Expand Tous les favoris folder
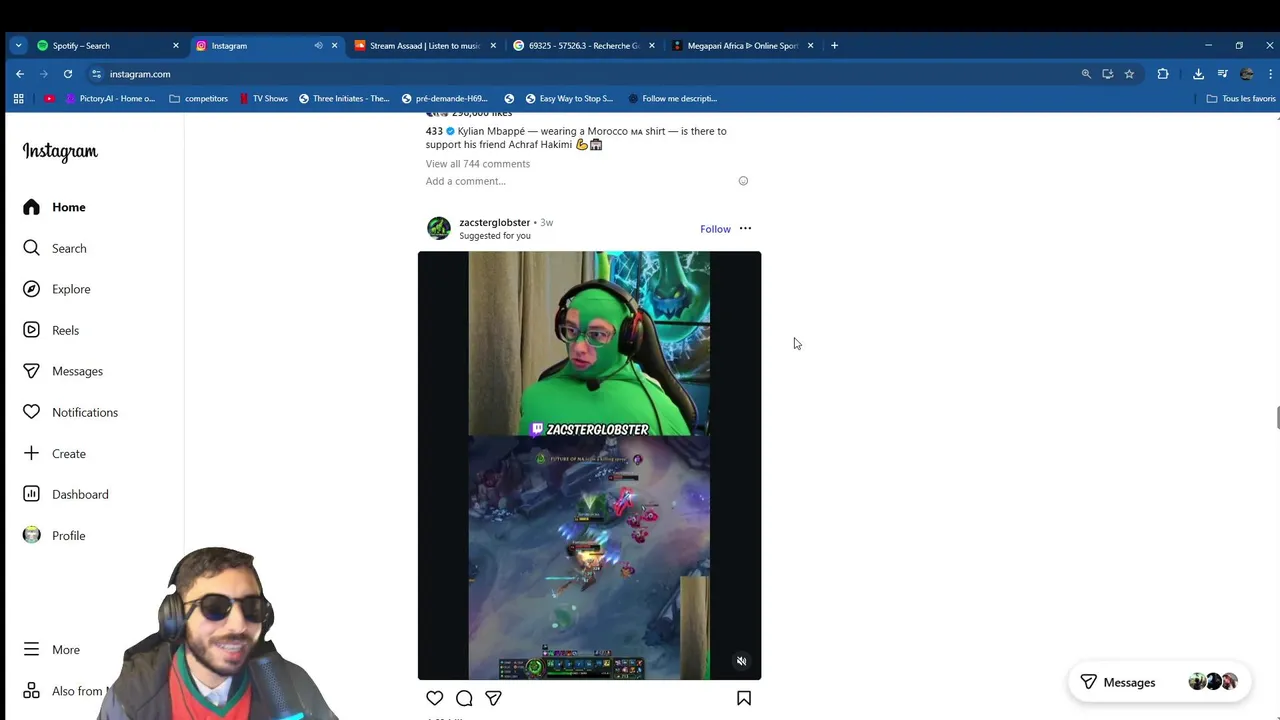 click(1241, 98)
